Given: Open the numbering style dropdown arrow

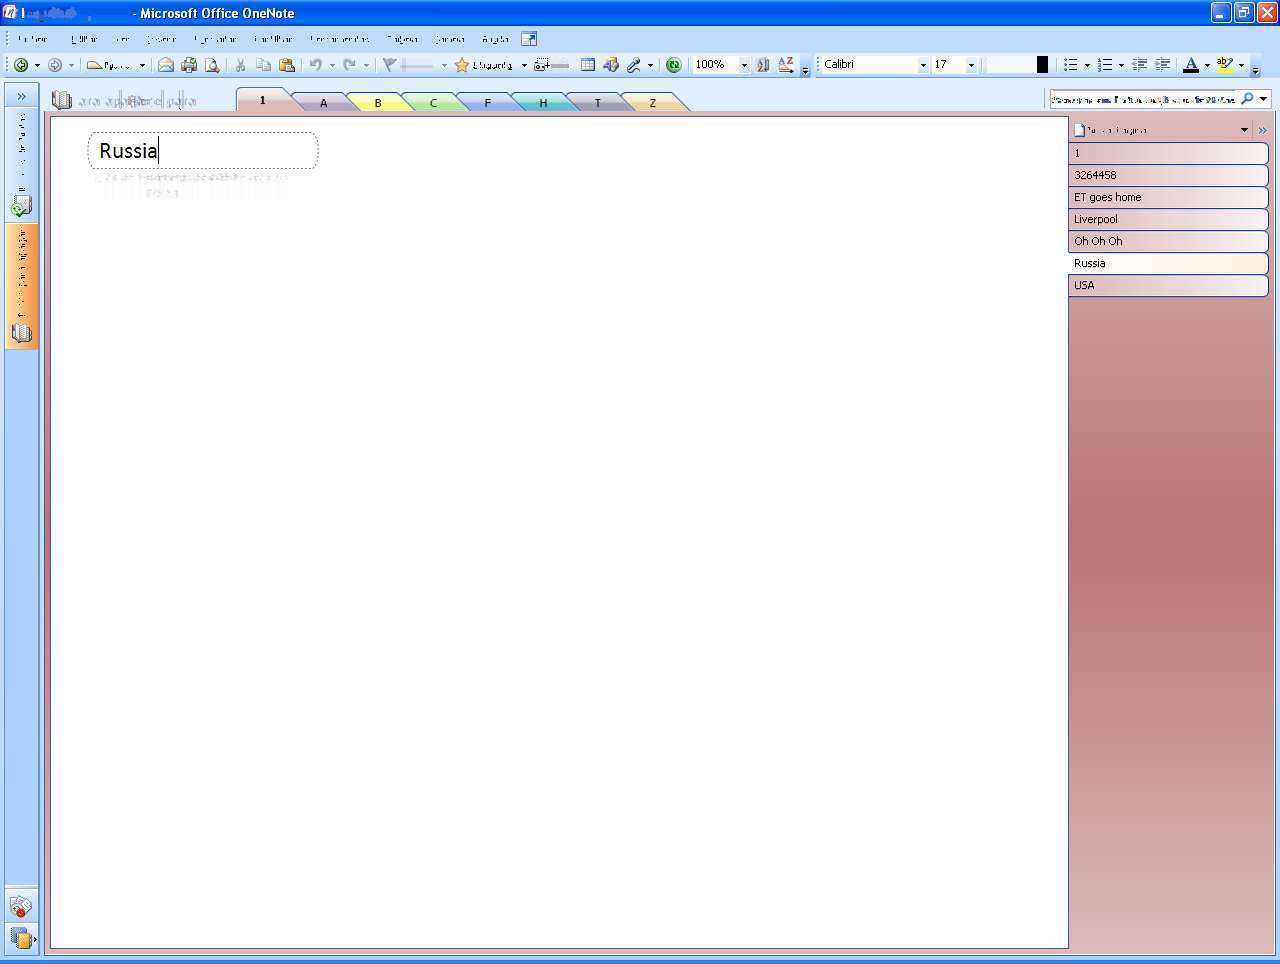Looking at the screenshot, I should pos(1121,65).
